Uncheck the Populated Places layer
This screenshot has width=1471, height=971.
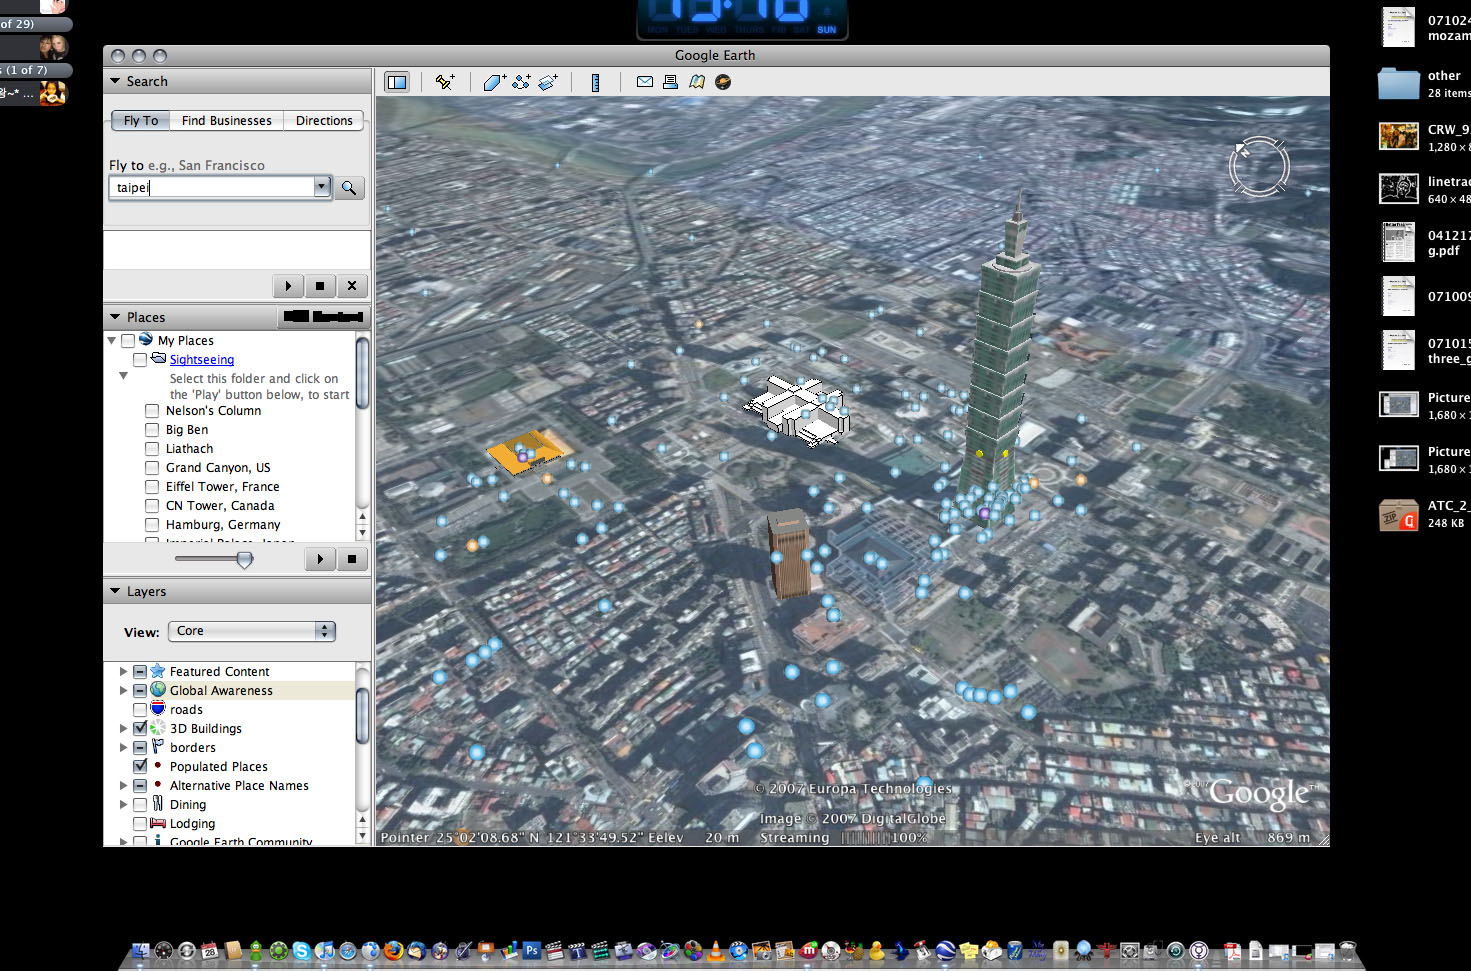tap(140, 767)
